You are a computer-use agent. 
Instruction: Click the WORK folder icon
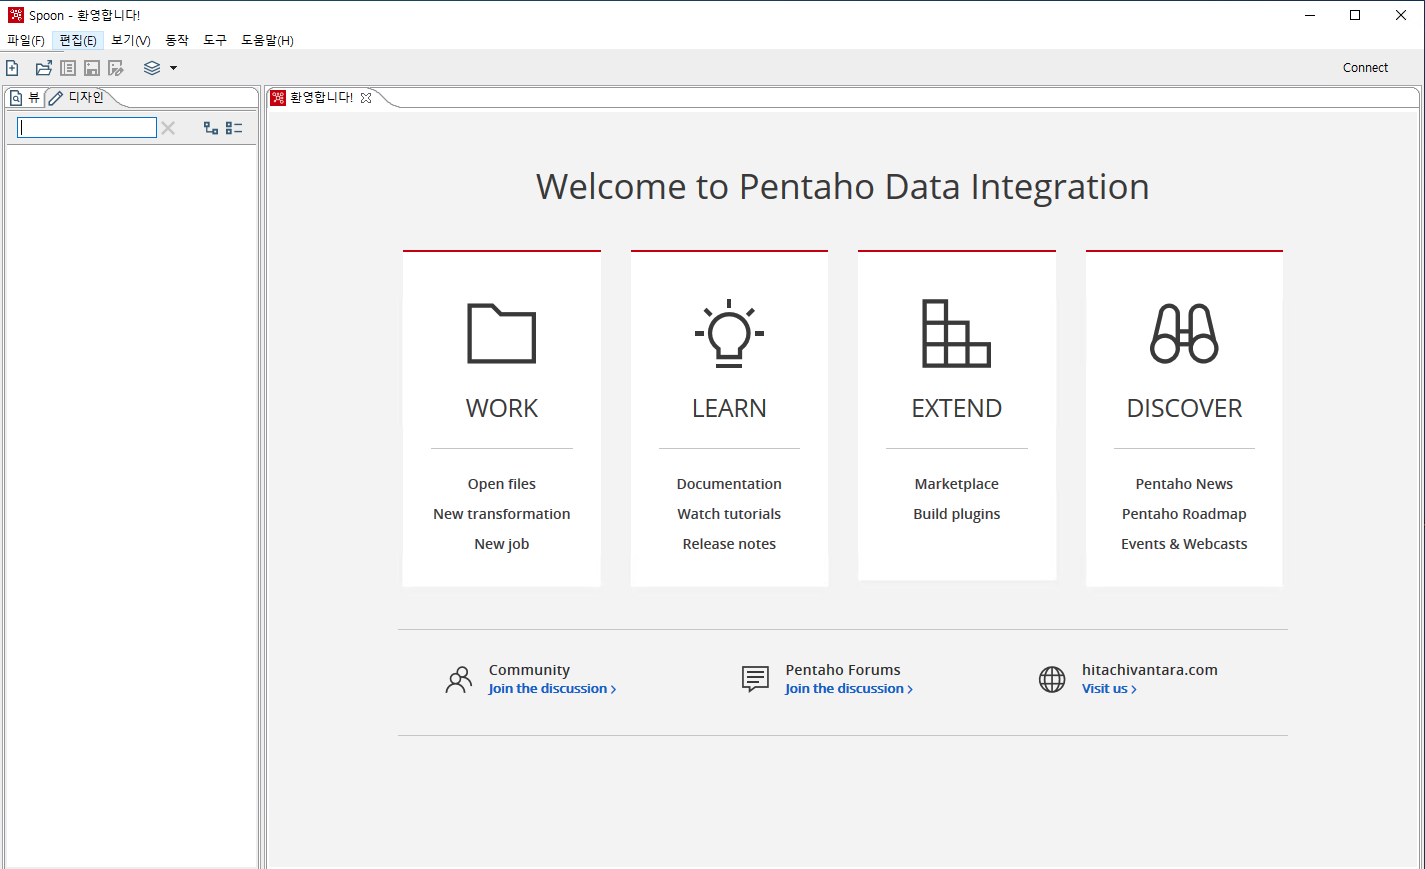(x=502, y=333)
